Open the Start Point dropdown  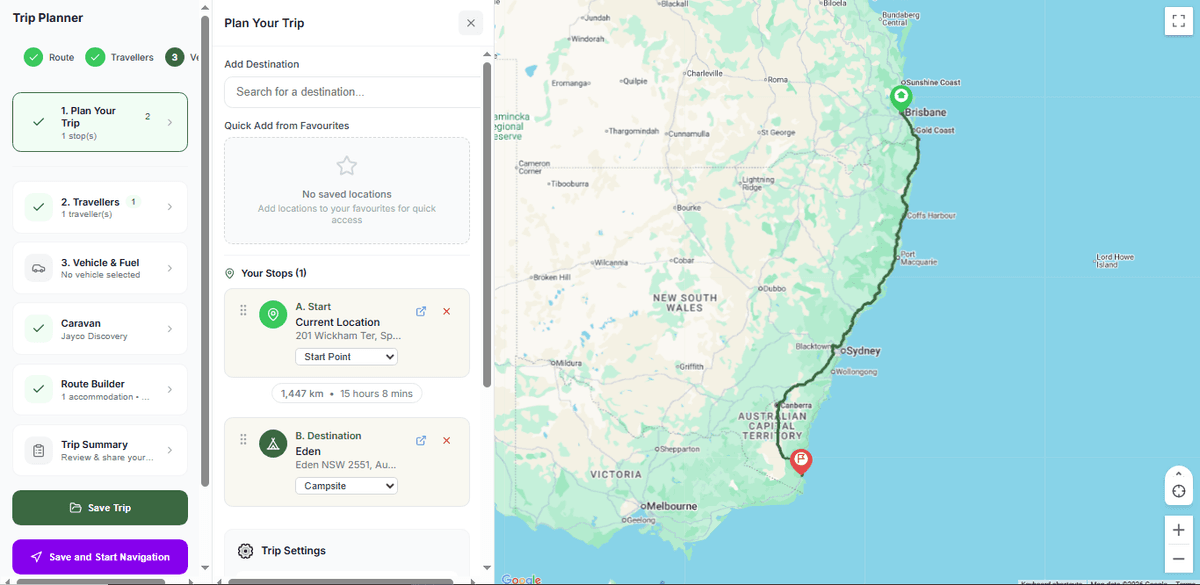click(346, 356)
